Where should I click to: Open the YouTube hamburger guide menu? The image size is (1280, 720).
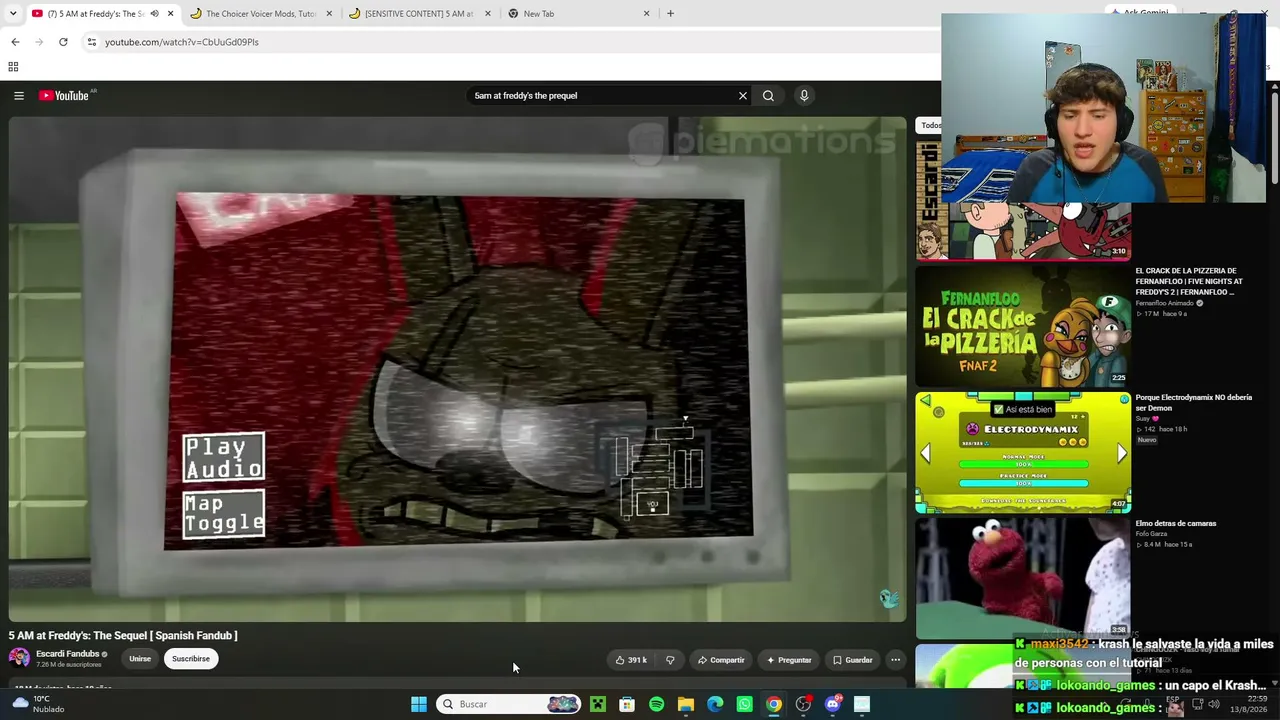tap(19, 95)
